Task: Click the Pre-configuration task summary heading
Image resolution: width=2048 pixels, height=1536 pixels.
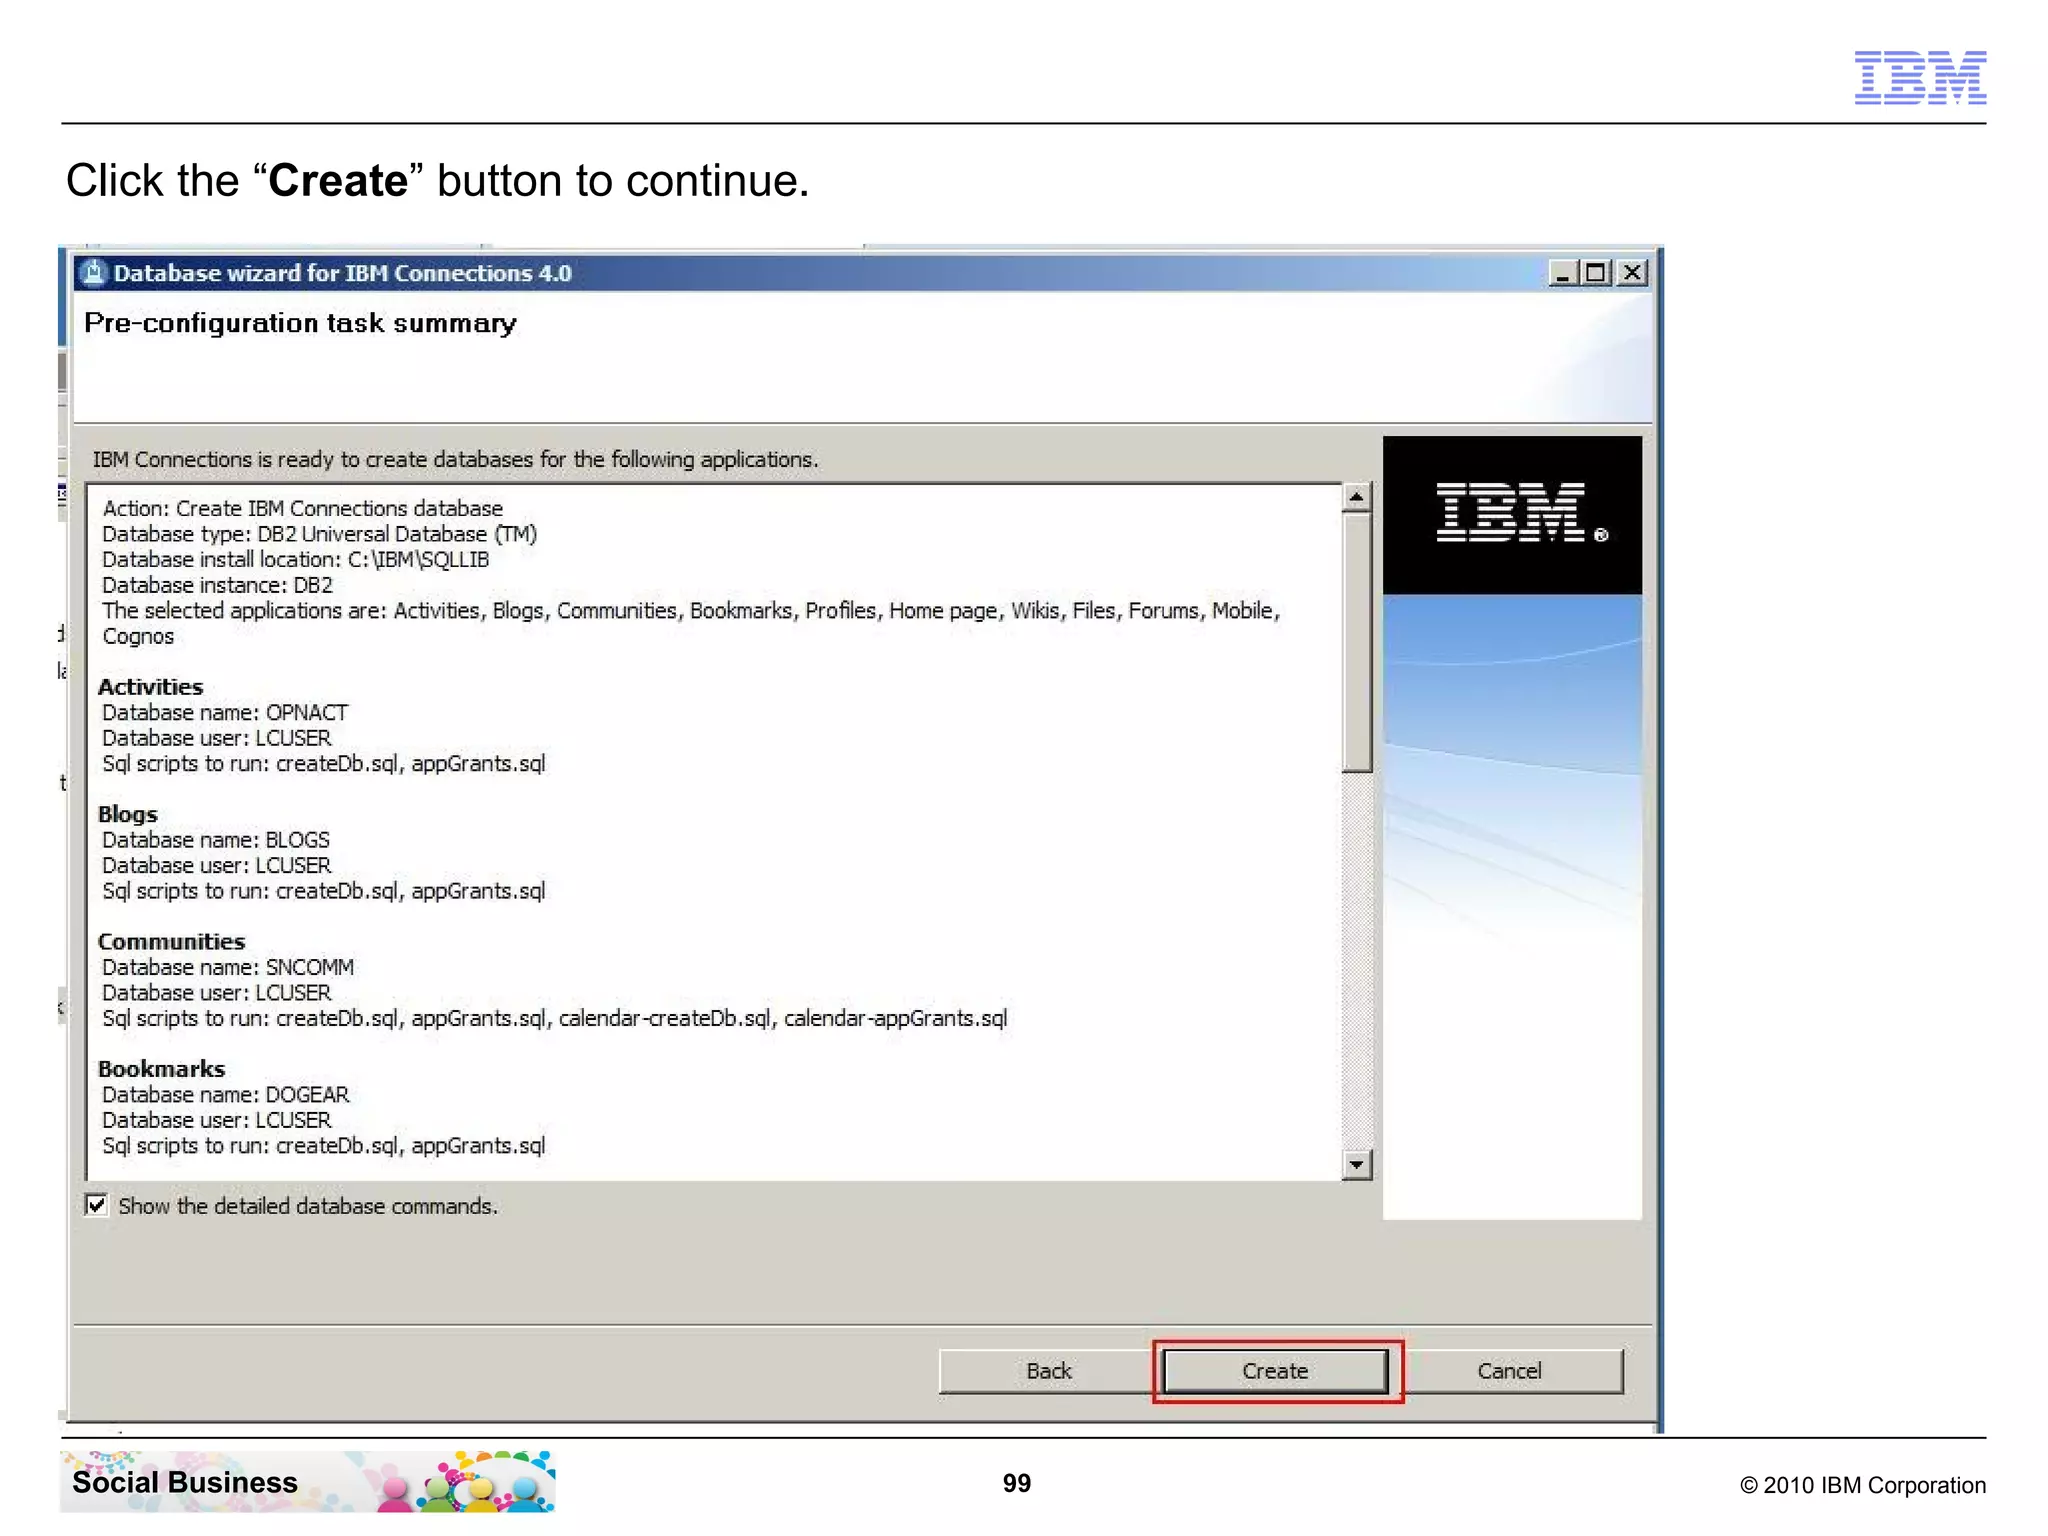Action: click(x=301, y=323)
